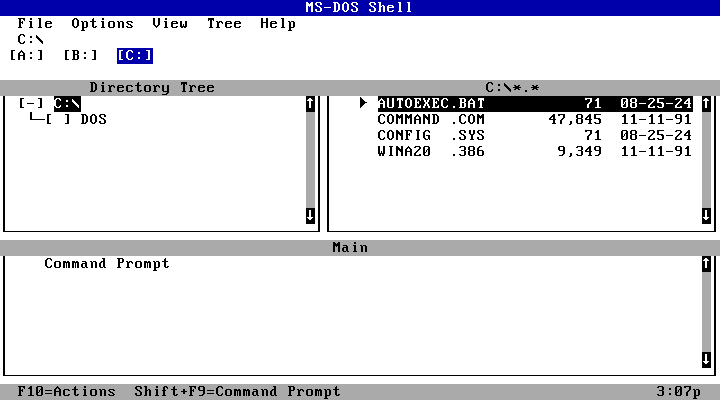This screenshot has width=720, height=400.
Task: Click the arrow marker beside AUTOEXEC.BAT
Action: pos(363,103)
